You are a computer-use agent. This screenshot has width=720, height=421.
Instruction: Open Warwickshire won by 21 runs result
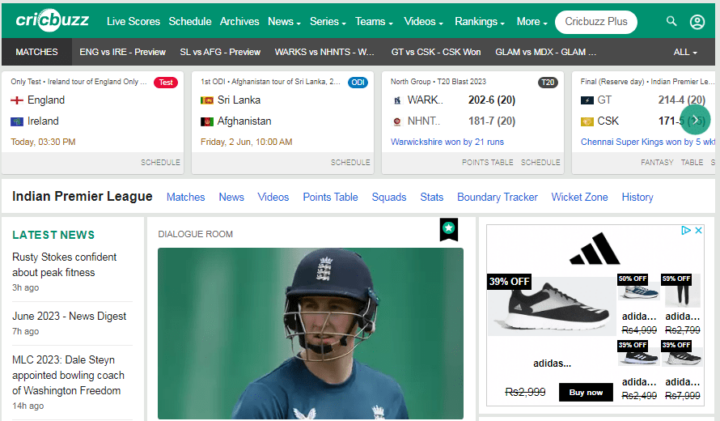pyautogui.click(x=447, y=142)
